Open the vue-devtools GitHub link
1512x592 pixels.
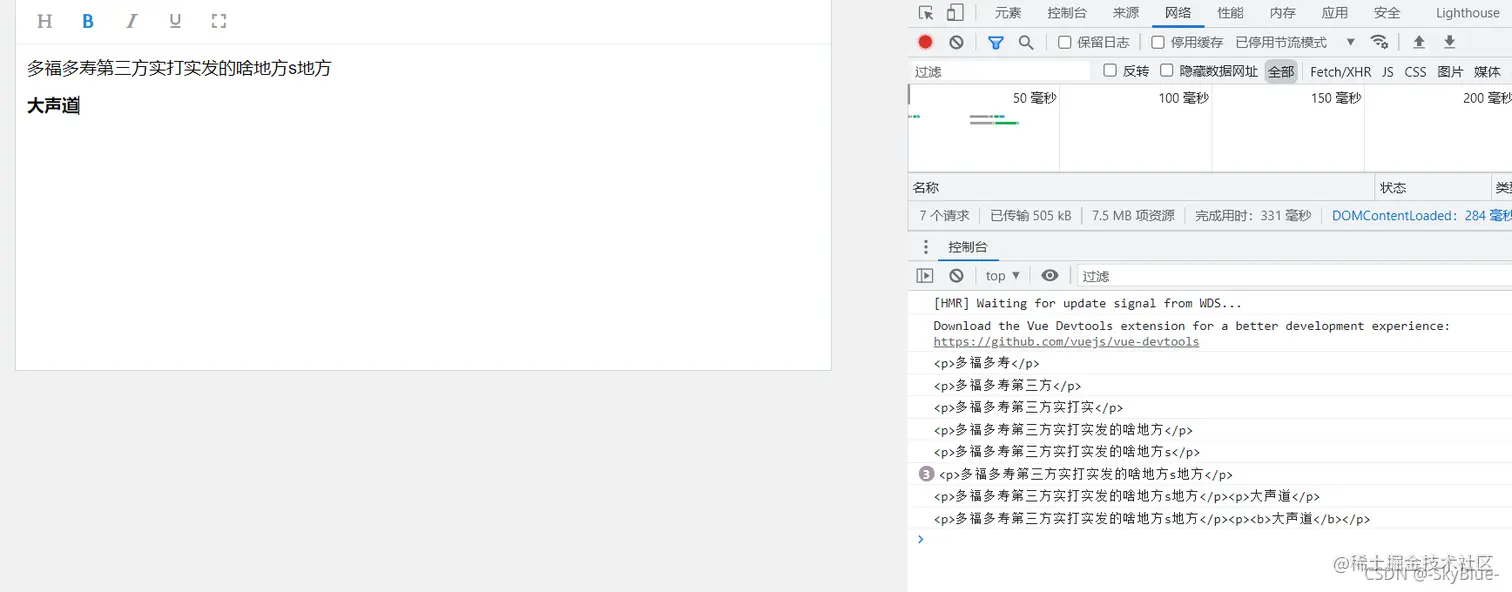(1066, 342)
